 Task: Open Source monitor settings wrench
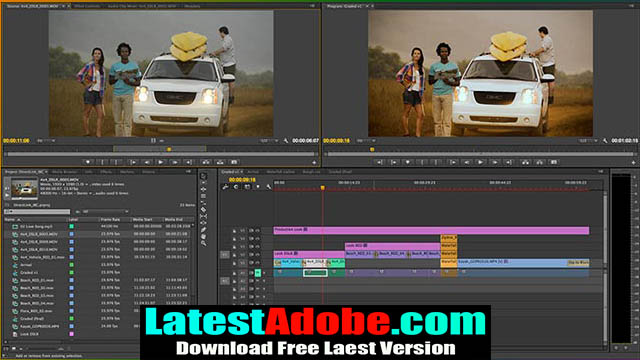click(x=286, y=141)
